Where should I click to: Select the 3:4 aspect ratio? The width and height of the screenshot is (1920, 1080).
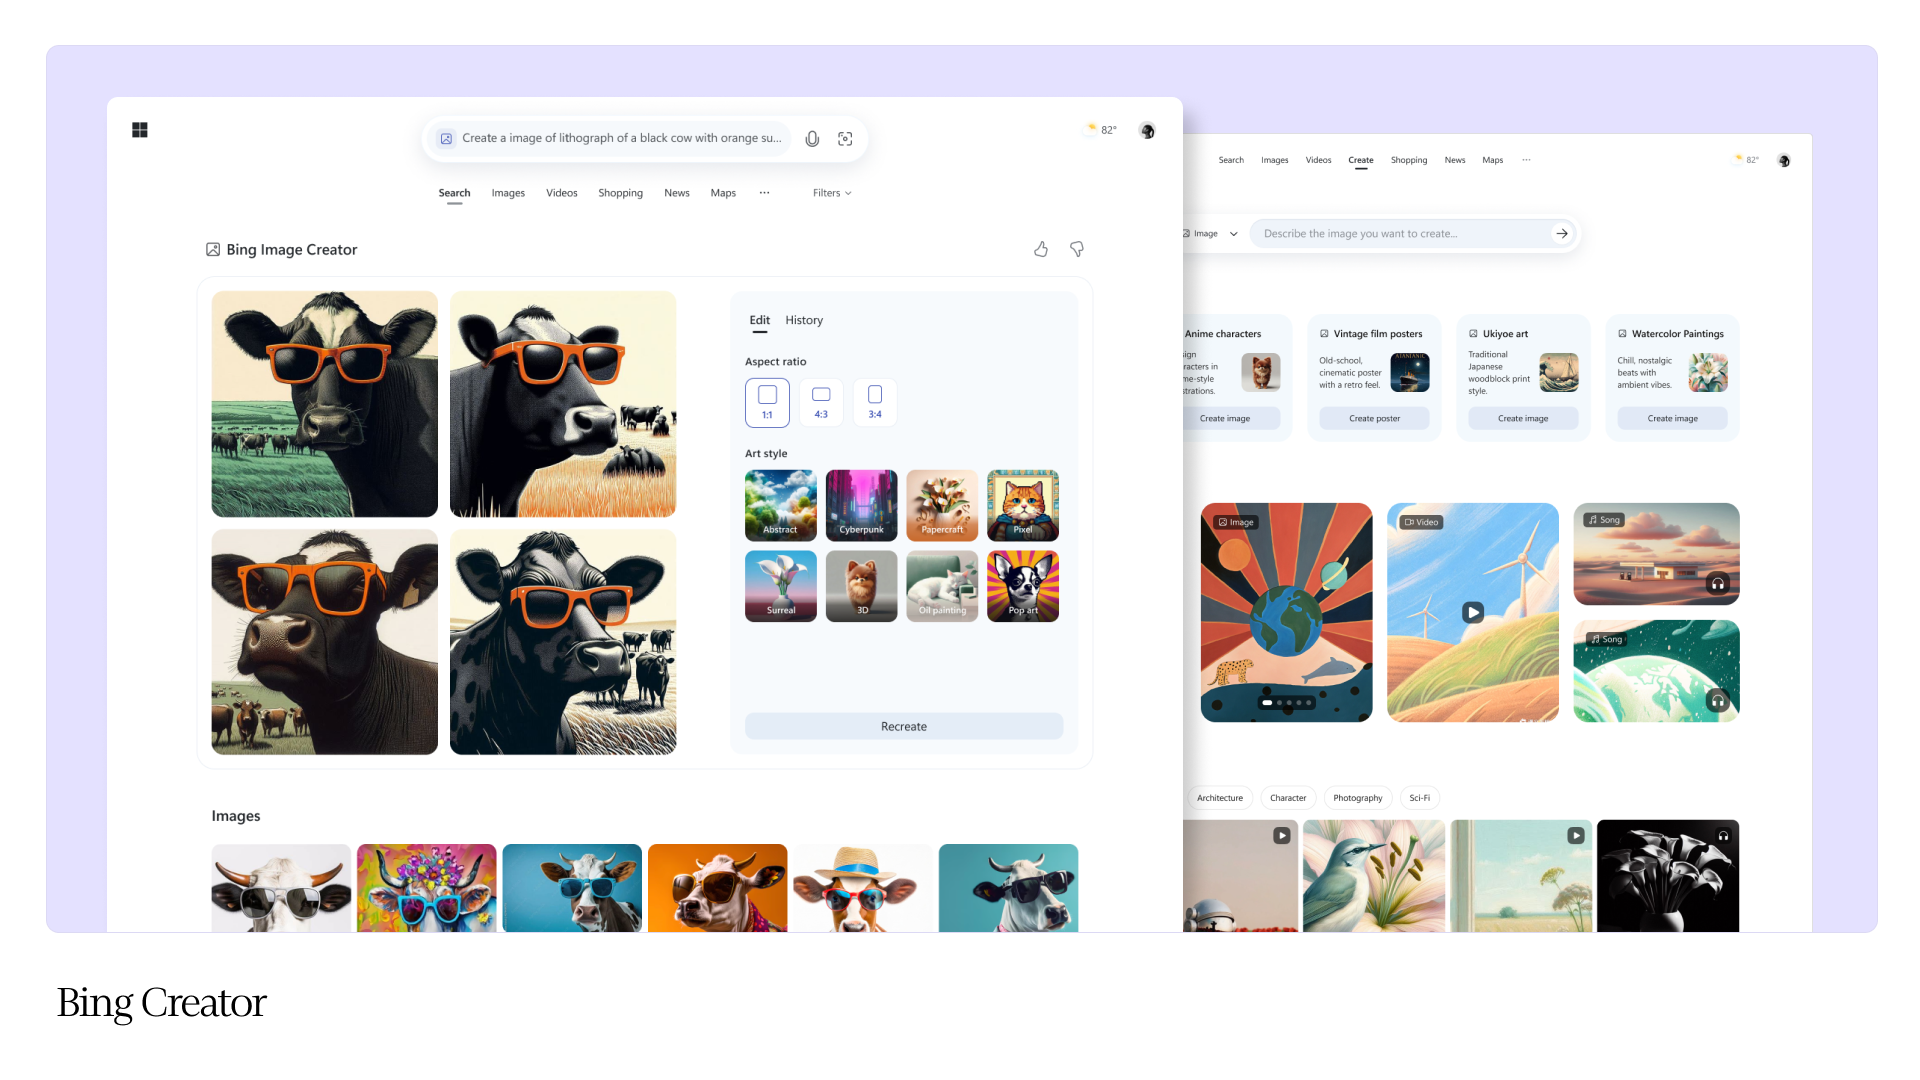[875, 403]
